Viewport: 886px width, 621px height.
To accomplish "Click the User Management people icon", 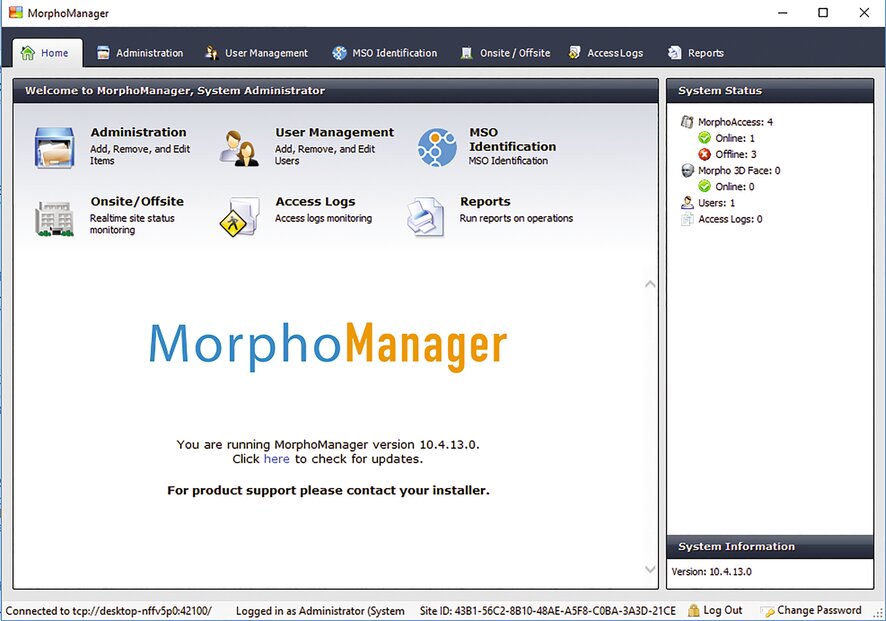I will [240, 147].
